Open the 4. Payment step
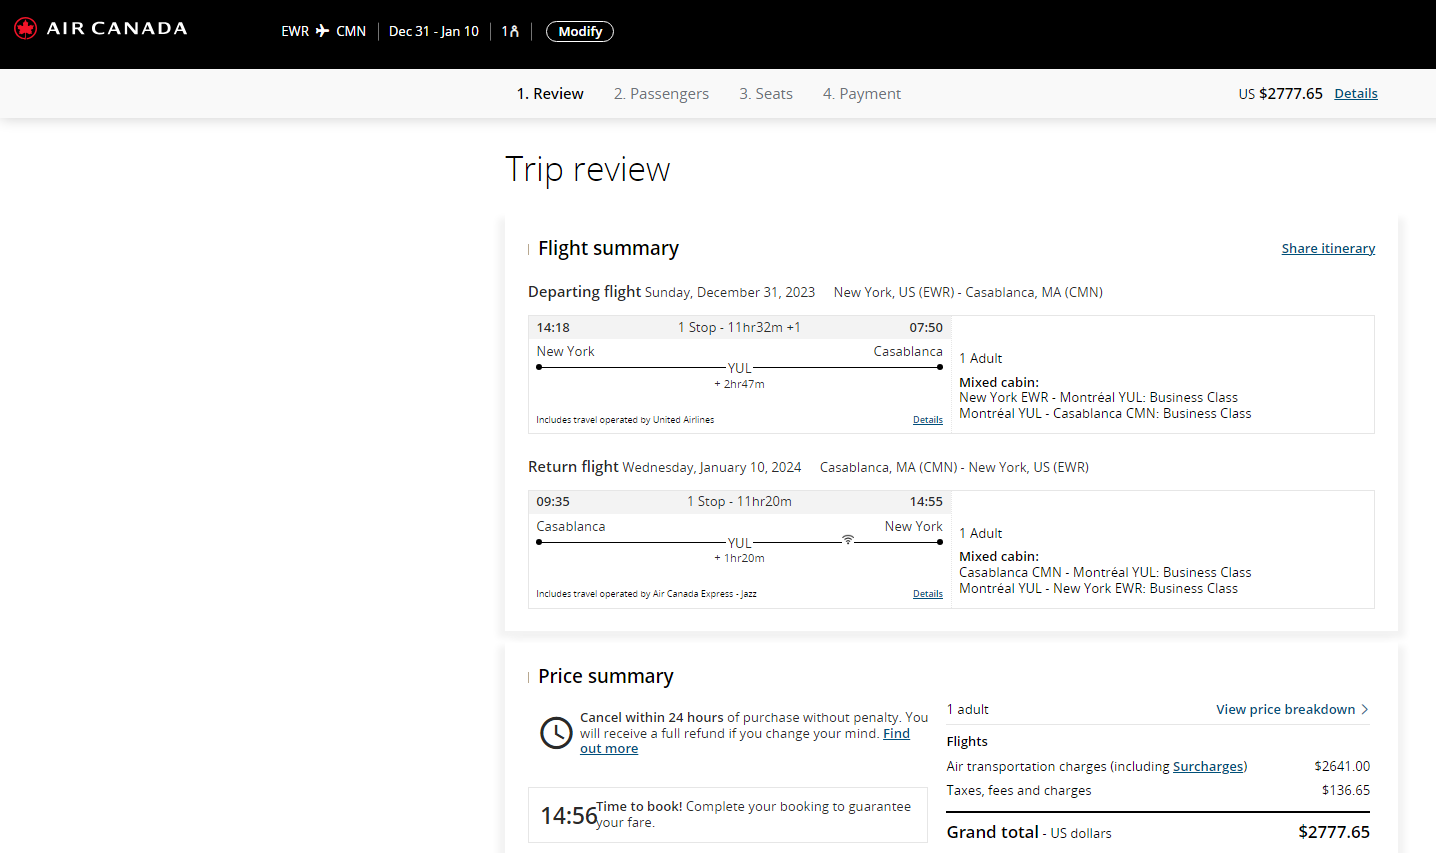Screen dimensions: 1436x853 coord(862,94)
